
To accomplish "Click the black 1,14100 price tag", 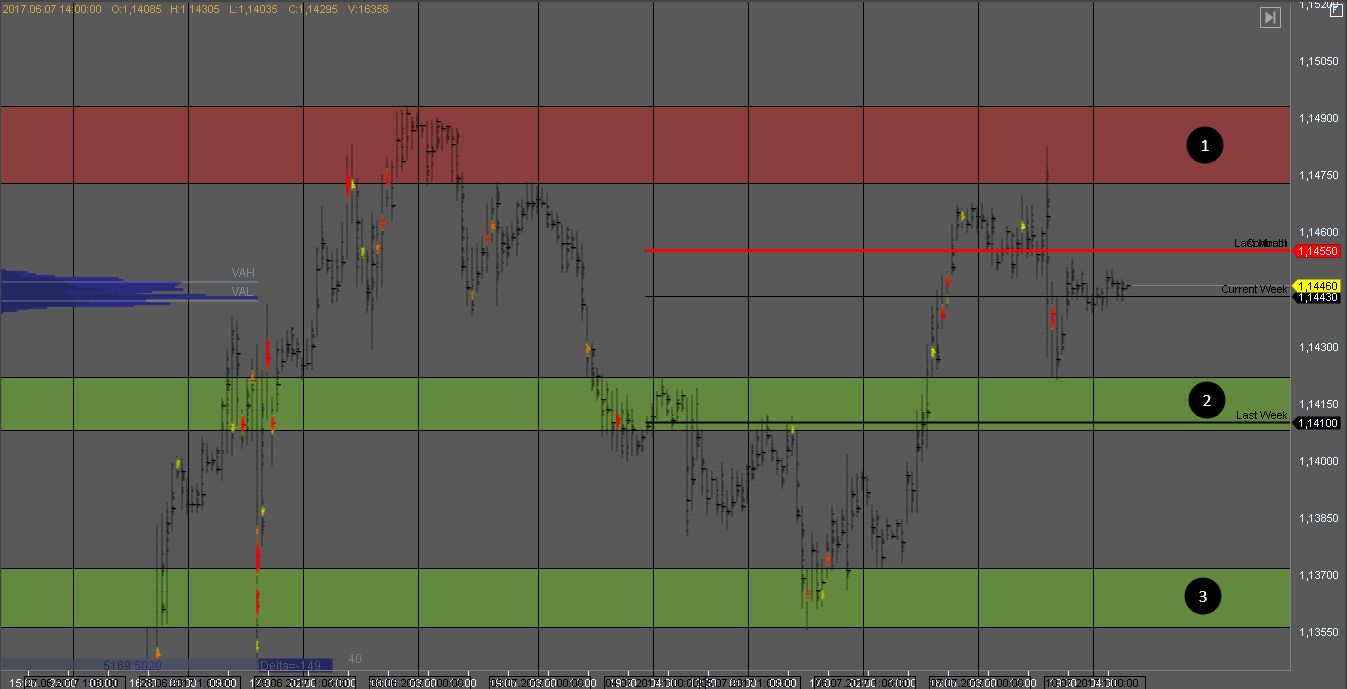I will [x=1317, y=423].
